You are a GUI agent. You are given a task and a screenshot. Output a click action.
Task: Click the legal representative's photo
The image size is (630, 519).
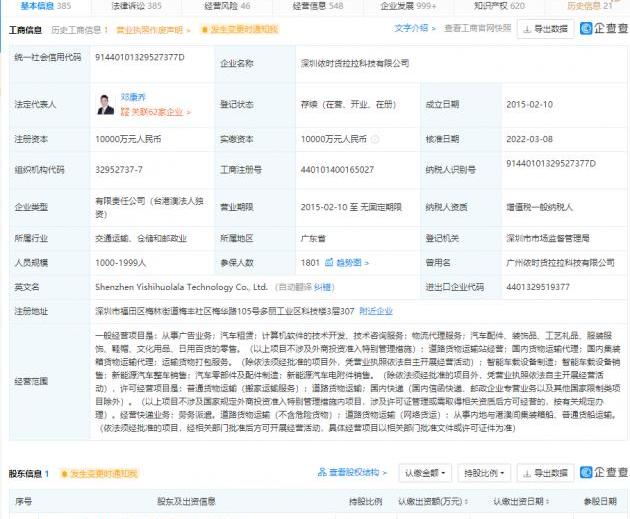(x=106, y=104)
